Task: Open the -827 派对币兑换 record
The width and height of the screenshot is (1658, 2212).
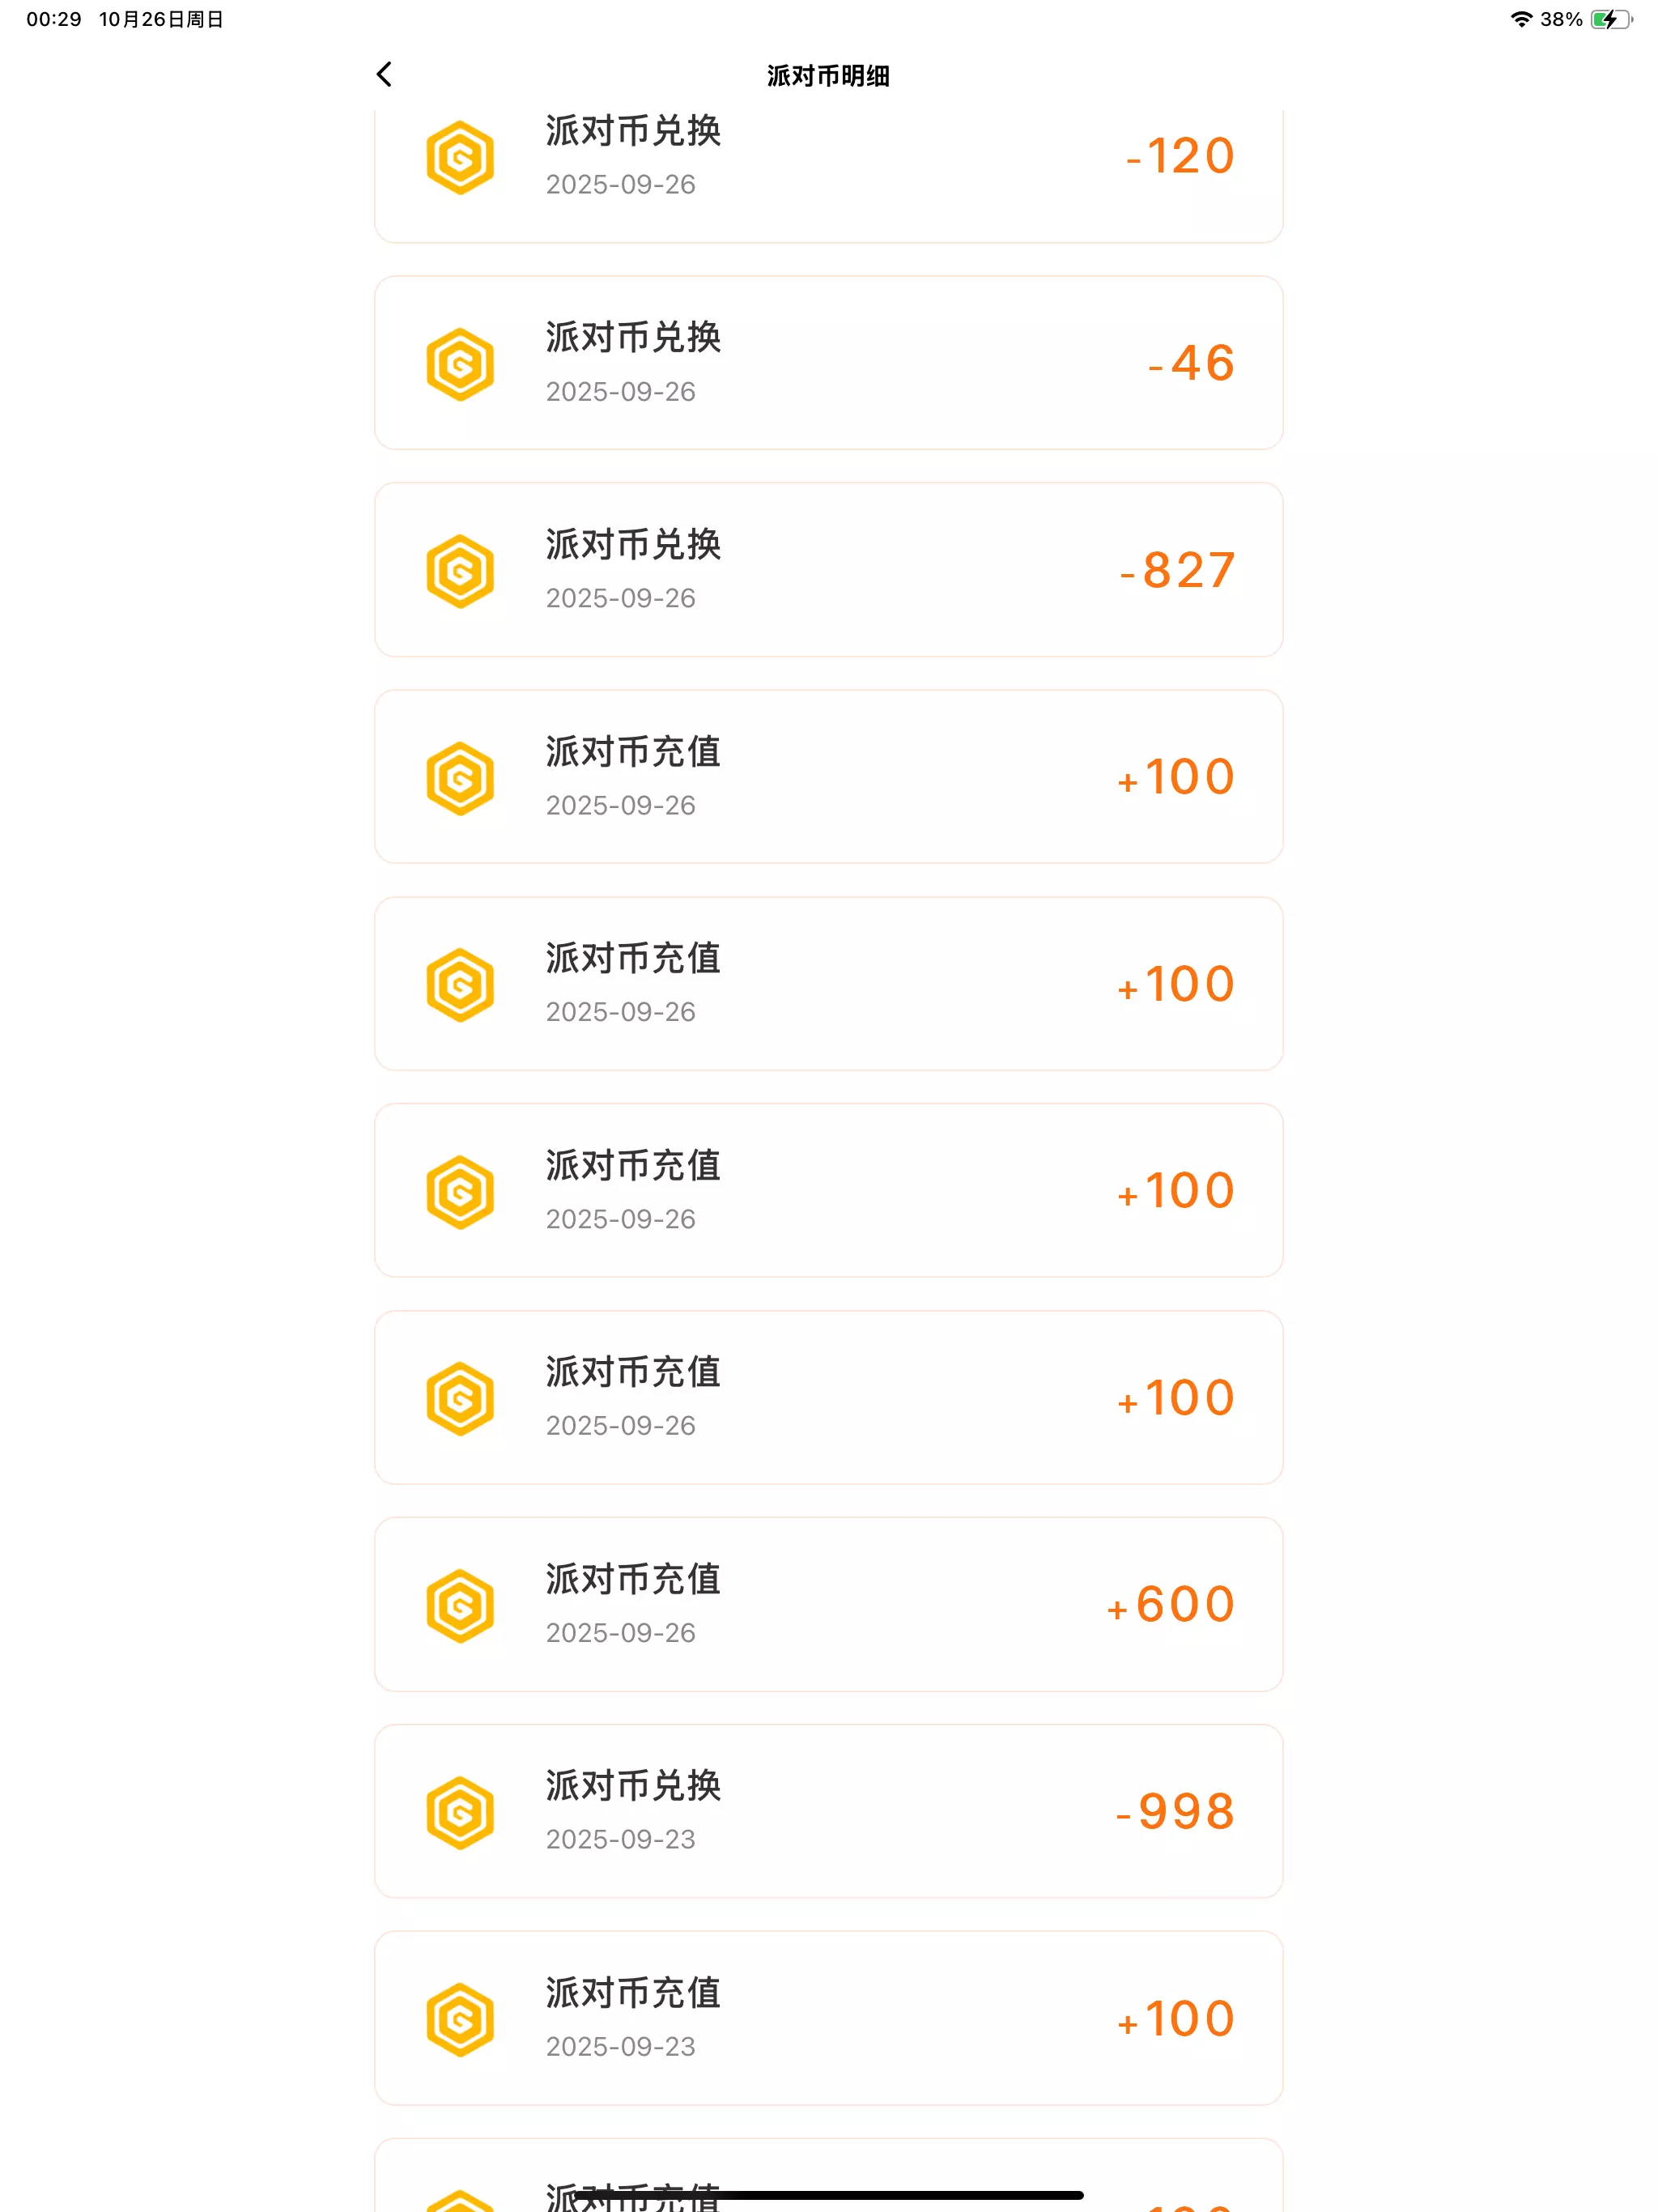Action: tap(828, 570)
